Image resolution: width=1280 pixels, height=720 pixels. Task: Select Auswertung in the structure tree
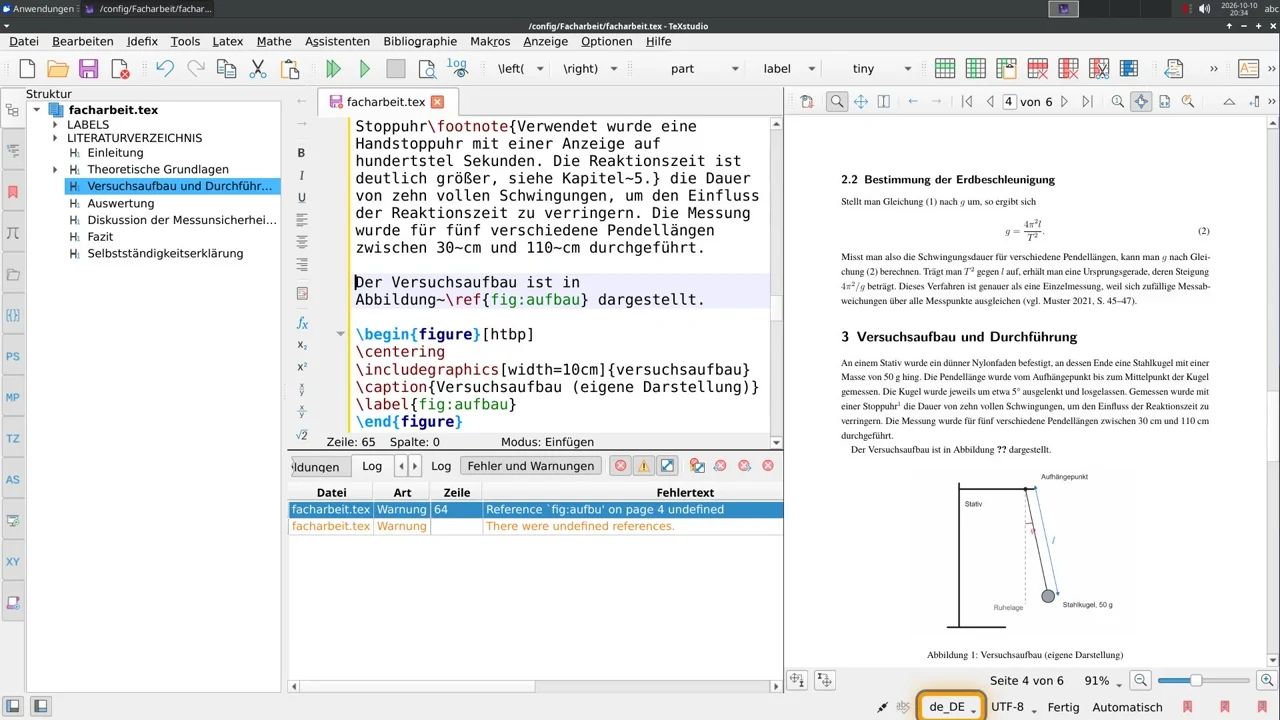[120, 203]
